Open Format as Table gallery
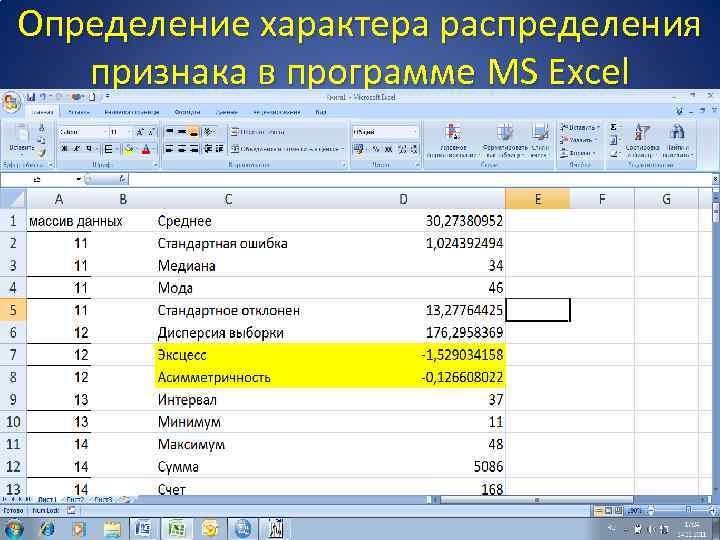 (x=505, y=141)
